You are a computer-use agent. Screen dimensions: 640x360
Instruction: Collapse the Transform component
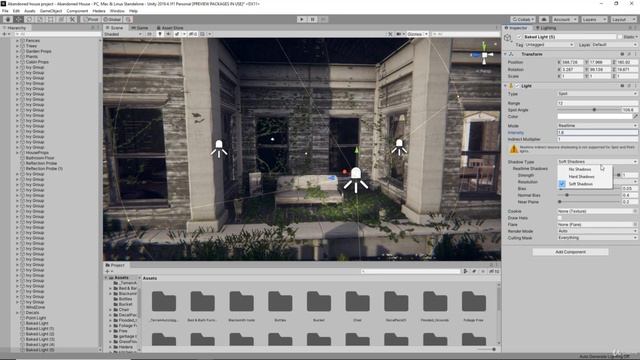pos(506,54)
